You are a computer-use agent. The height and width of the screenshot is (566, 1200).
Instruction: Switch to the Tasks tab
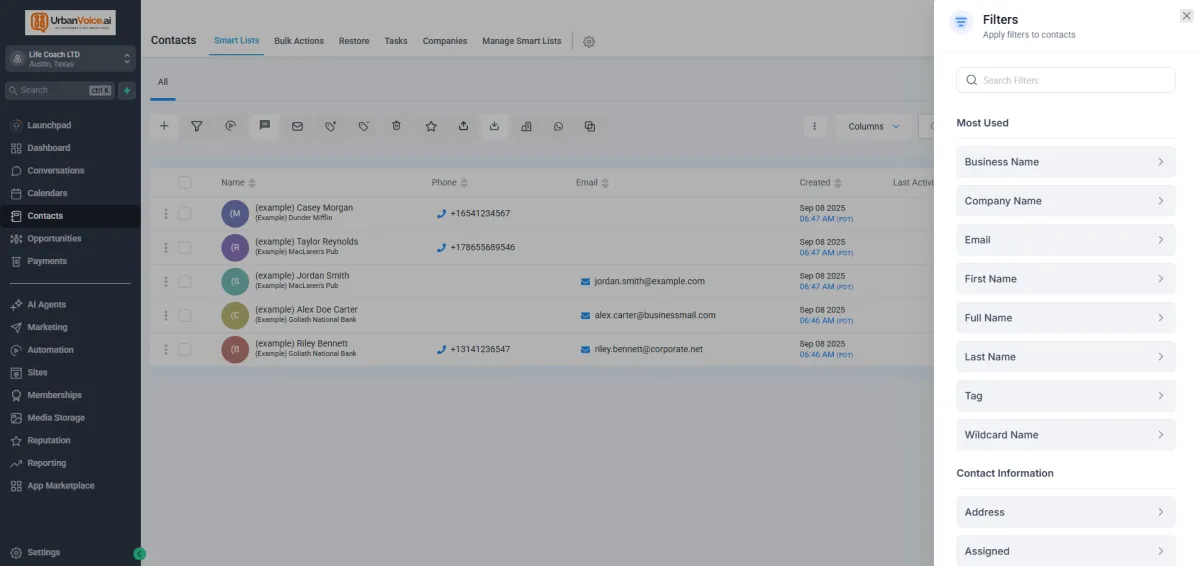[396, 41]
